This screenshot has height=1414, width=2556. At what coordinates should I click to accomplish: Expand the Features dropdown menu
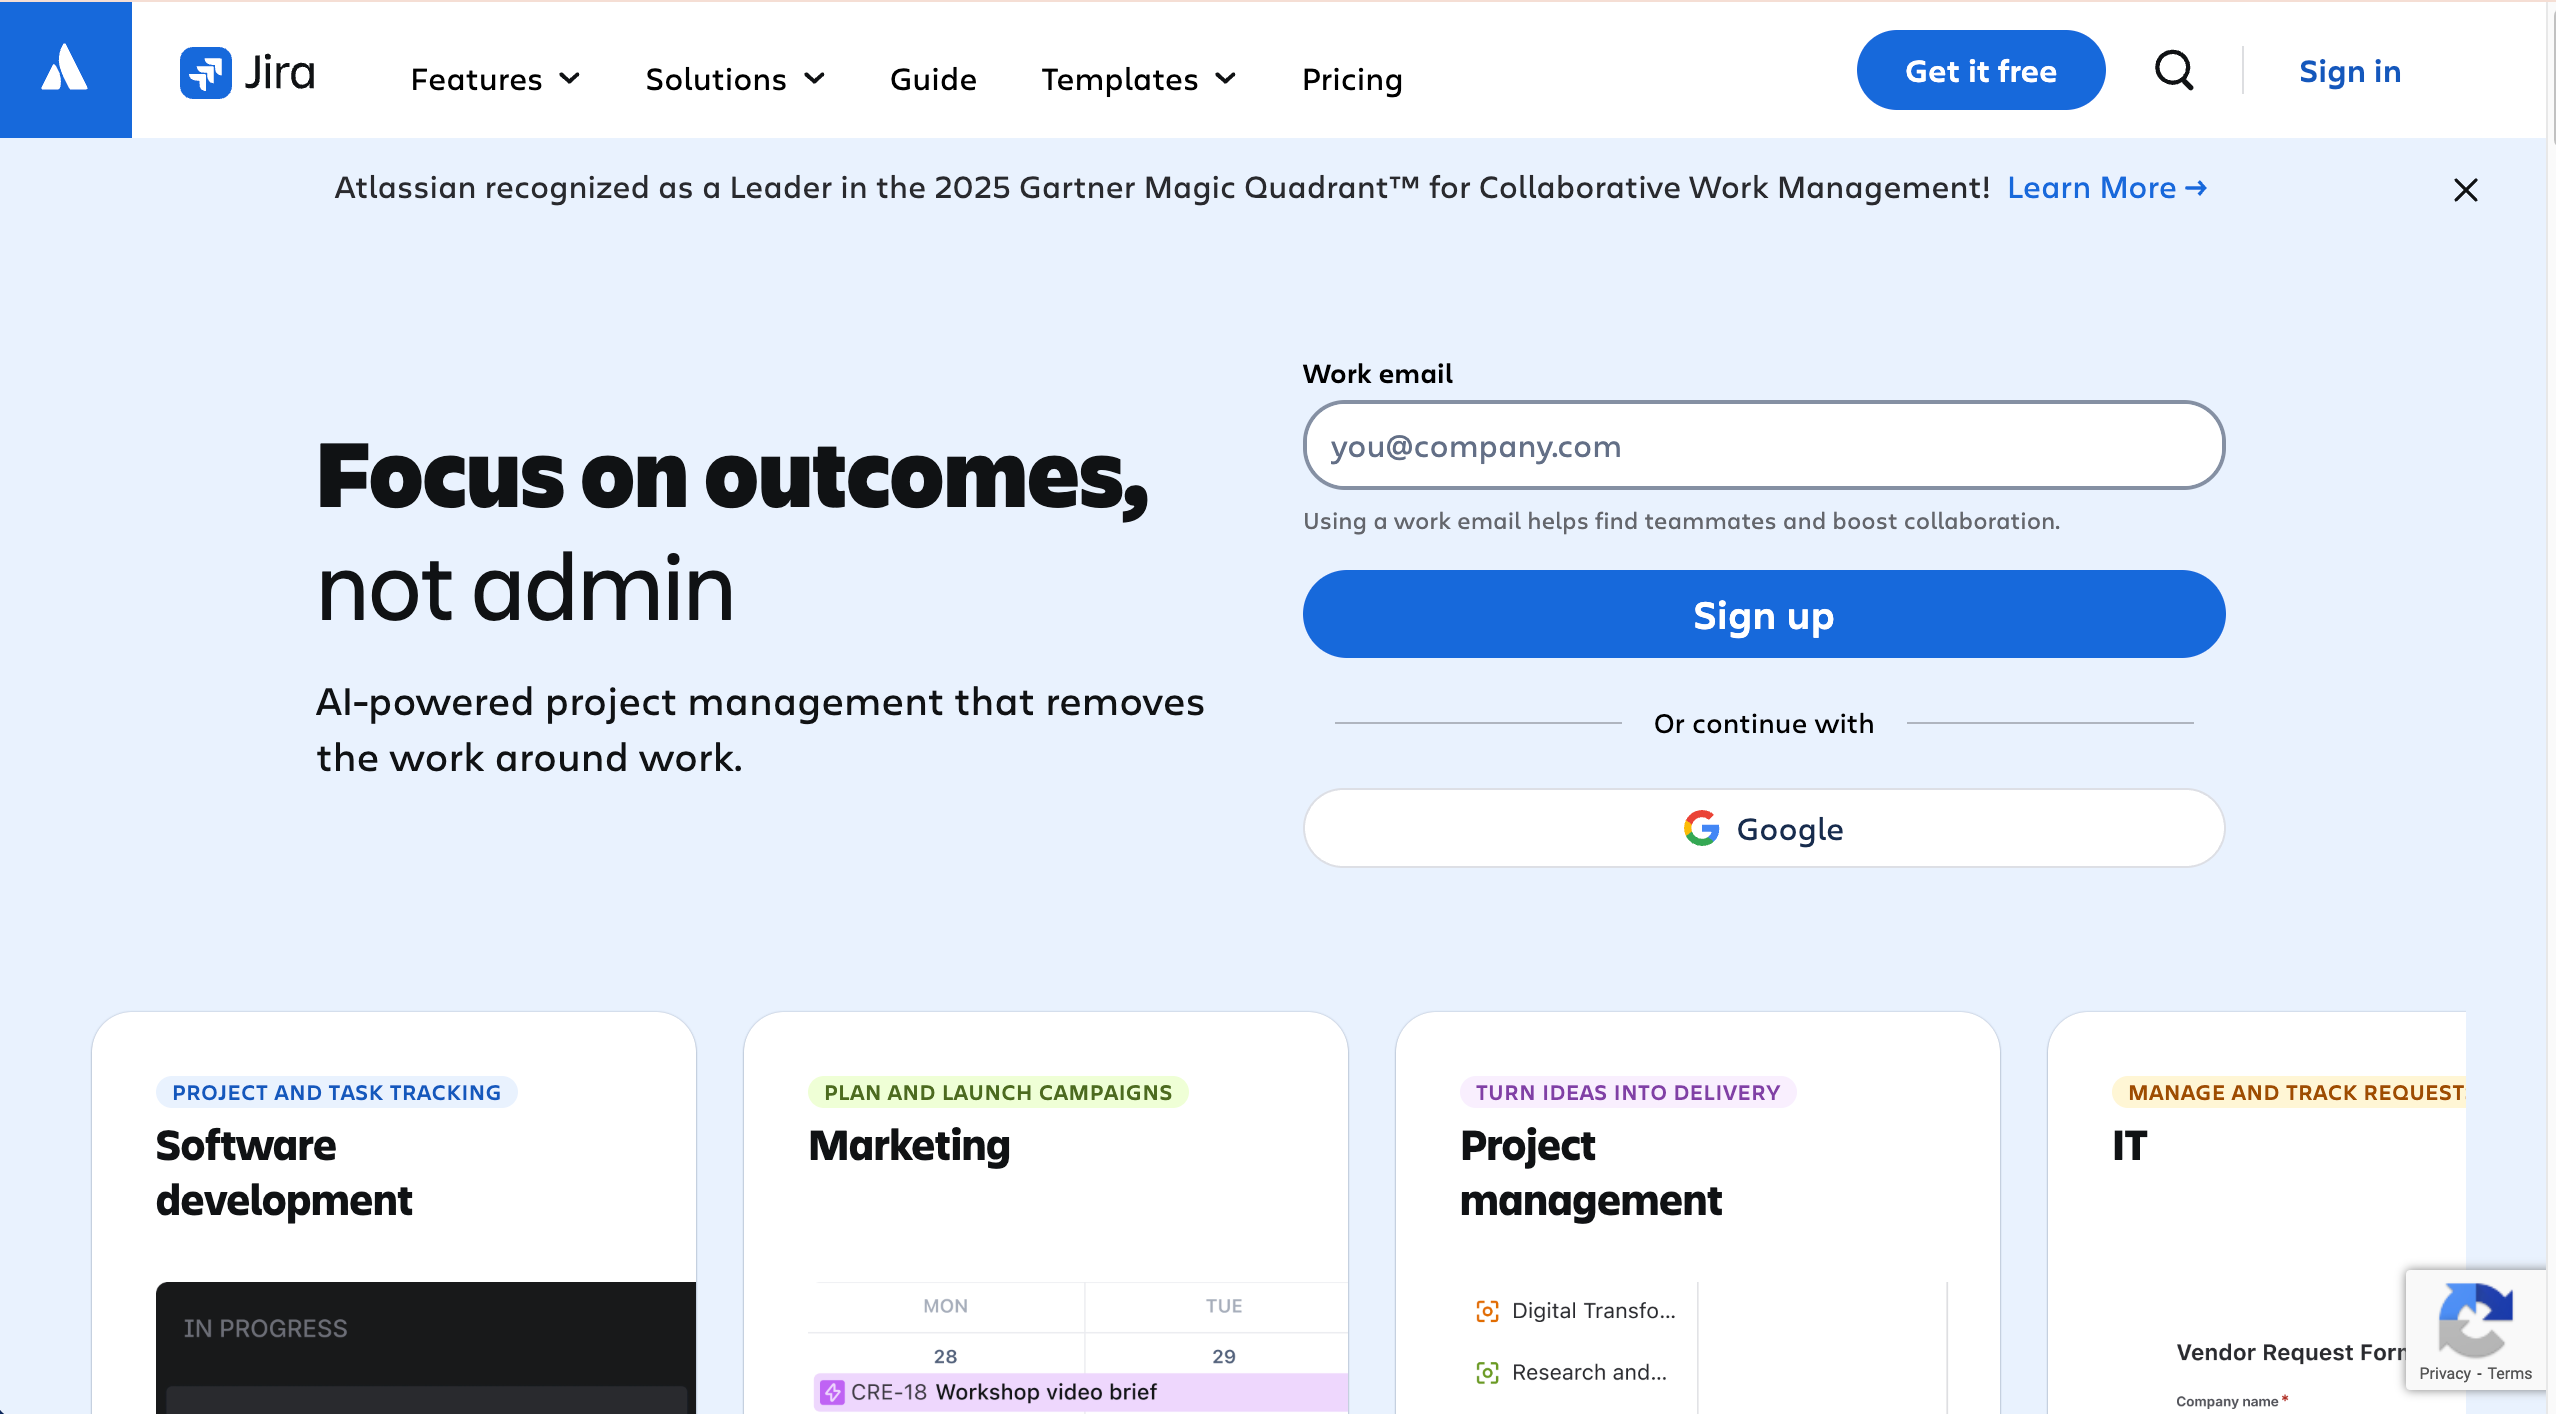(x=495, y=79)
